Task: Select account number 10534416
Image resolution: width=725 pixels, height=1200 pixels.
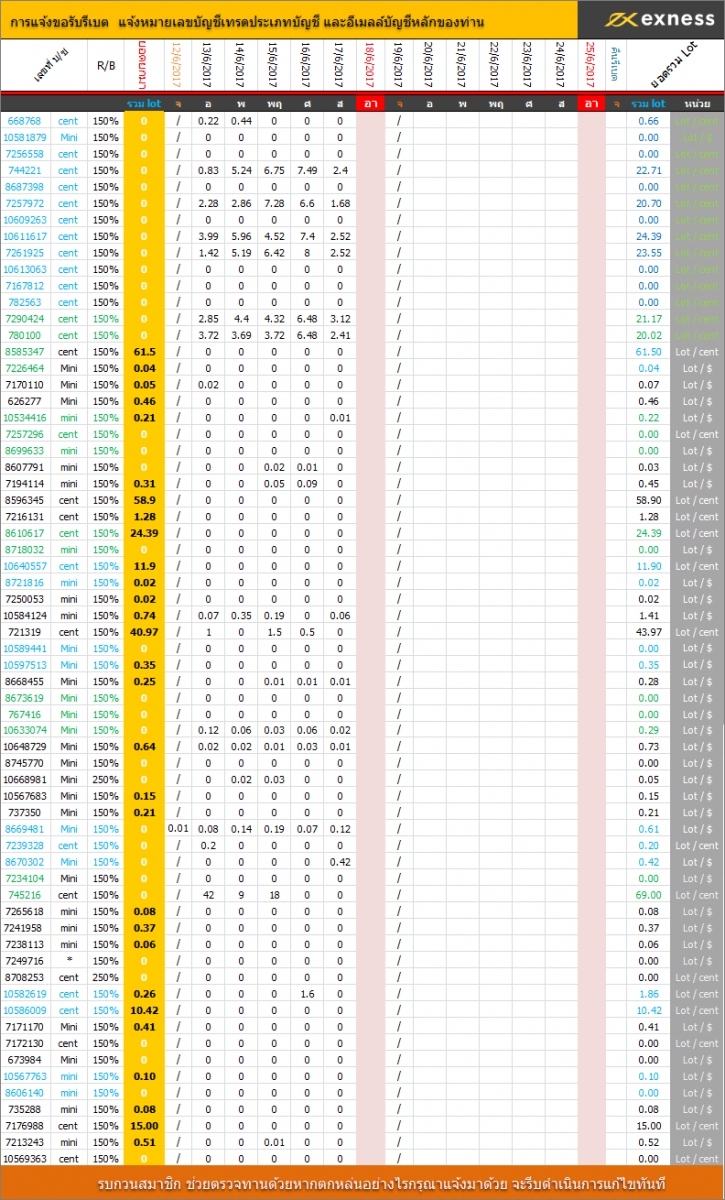Action: (x=25, y=418)
